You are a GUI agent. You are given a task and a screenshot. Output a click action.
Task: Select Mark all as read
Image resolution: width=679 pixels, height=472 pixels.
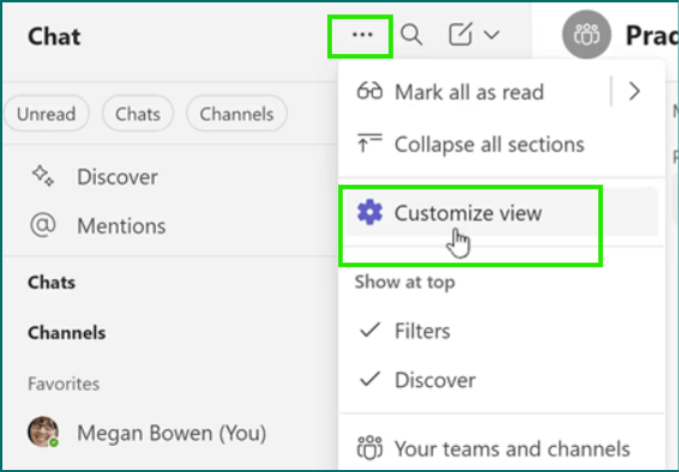pos(468,92)
